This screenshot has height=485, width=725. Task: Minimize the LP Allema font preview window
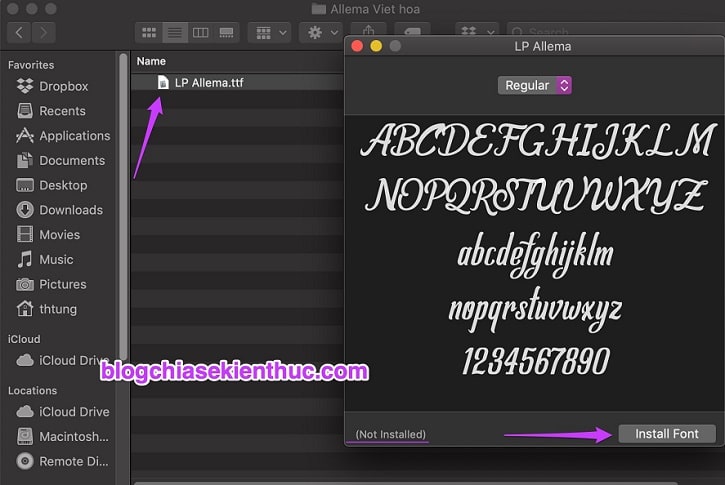coord(376,46)
